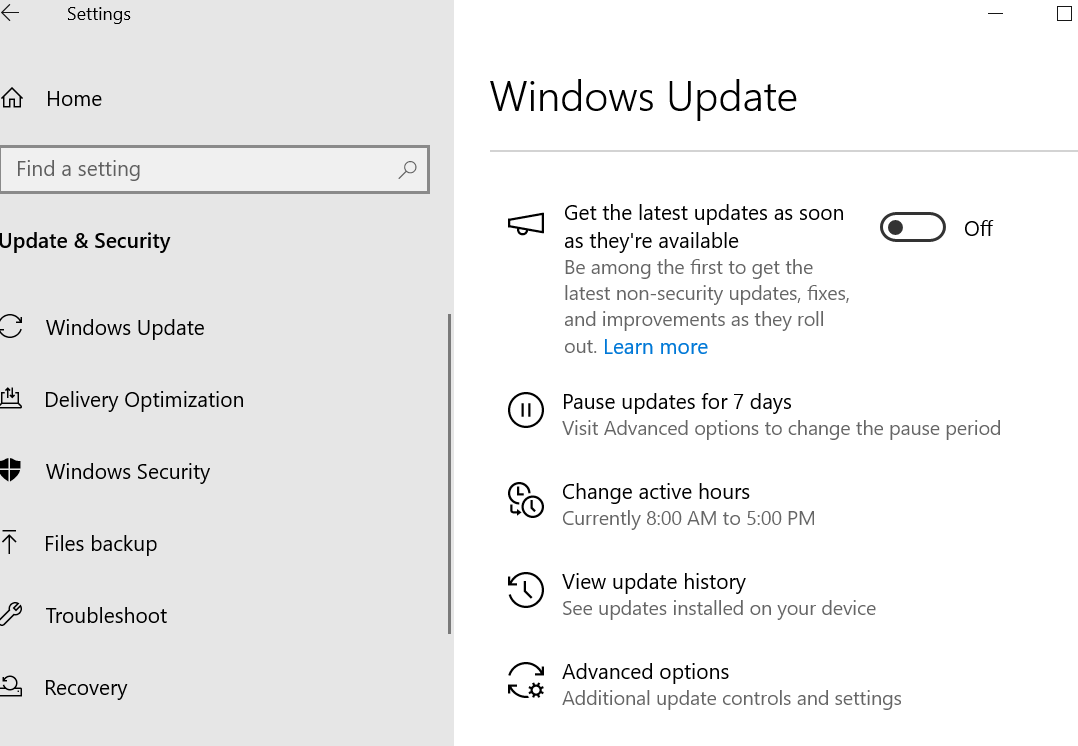Click the Troubleshoot wrench icon

click(x=11, y=614)
